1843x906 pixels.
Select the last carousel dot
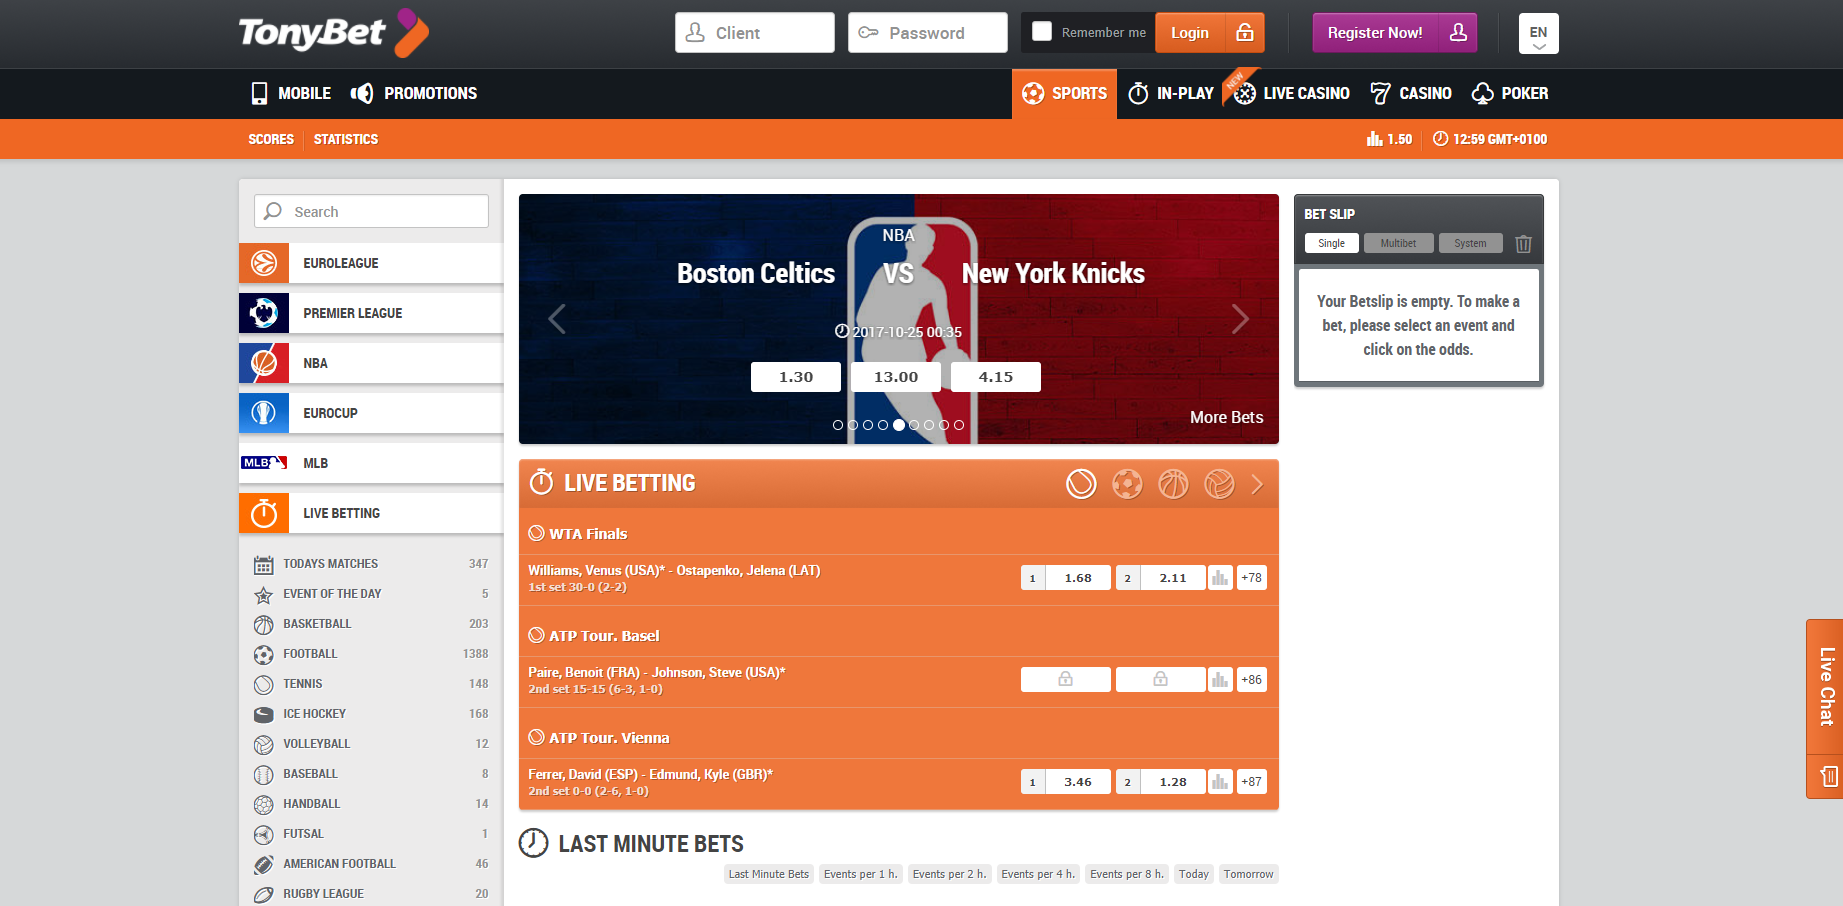[959, 425]
